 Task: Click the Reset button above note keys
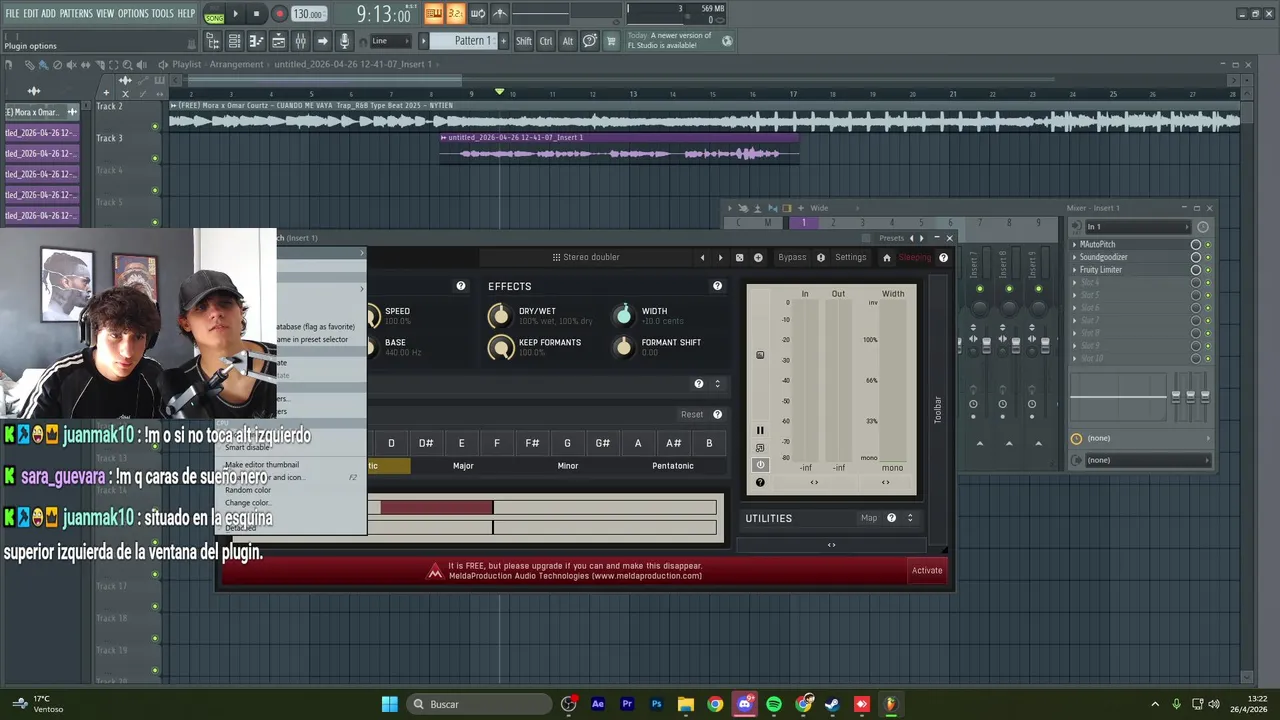pyautogui.click(x=692, y=414)
